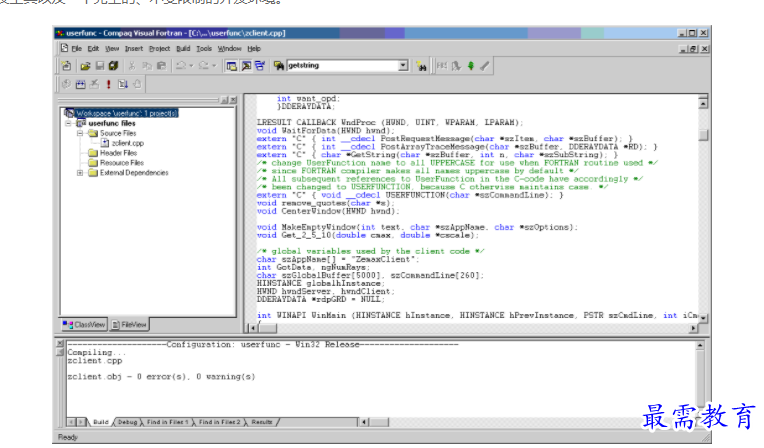Click the Build project icon
Viewport: 764px width, 448px height.
[80, 84]
